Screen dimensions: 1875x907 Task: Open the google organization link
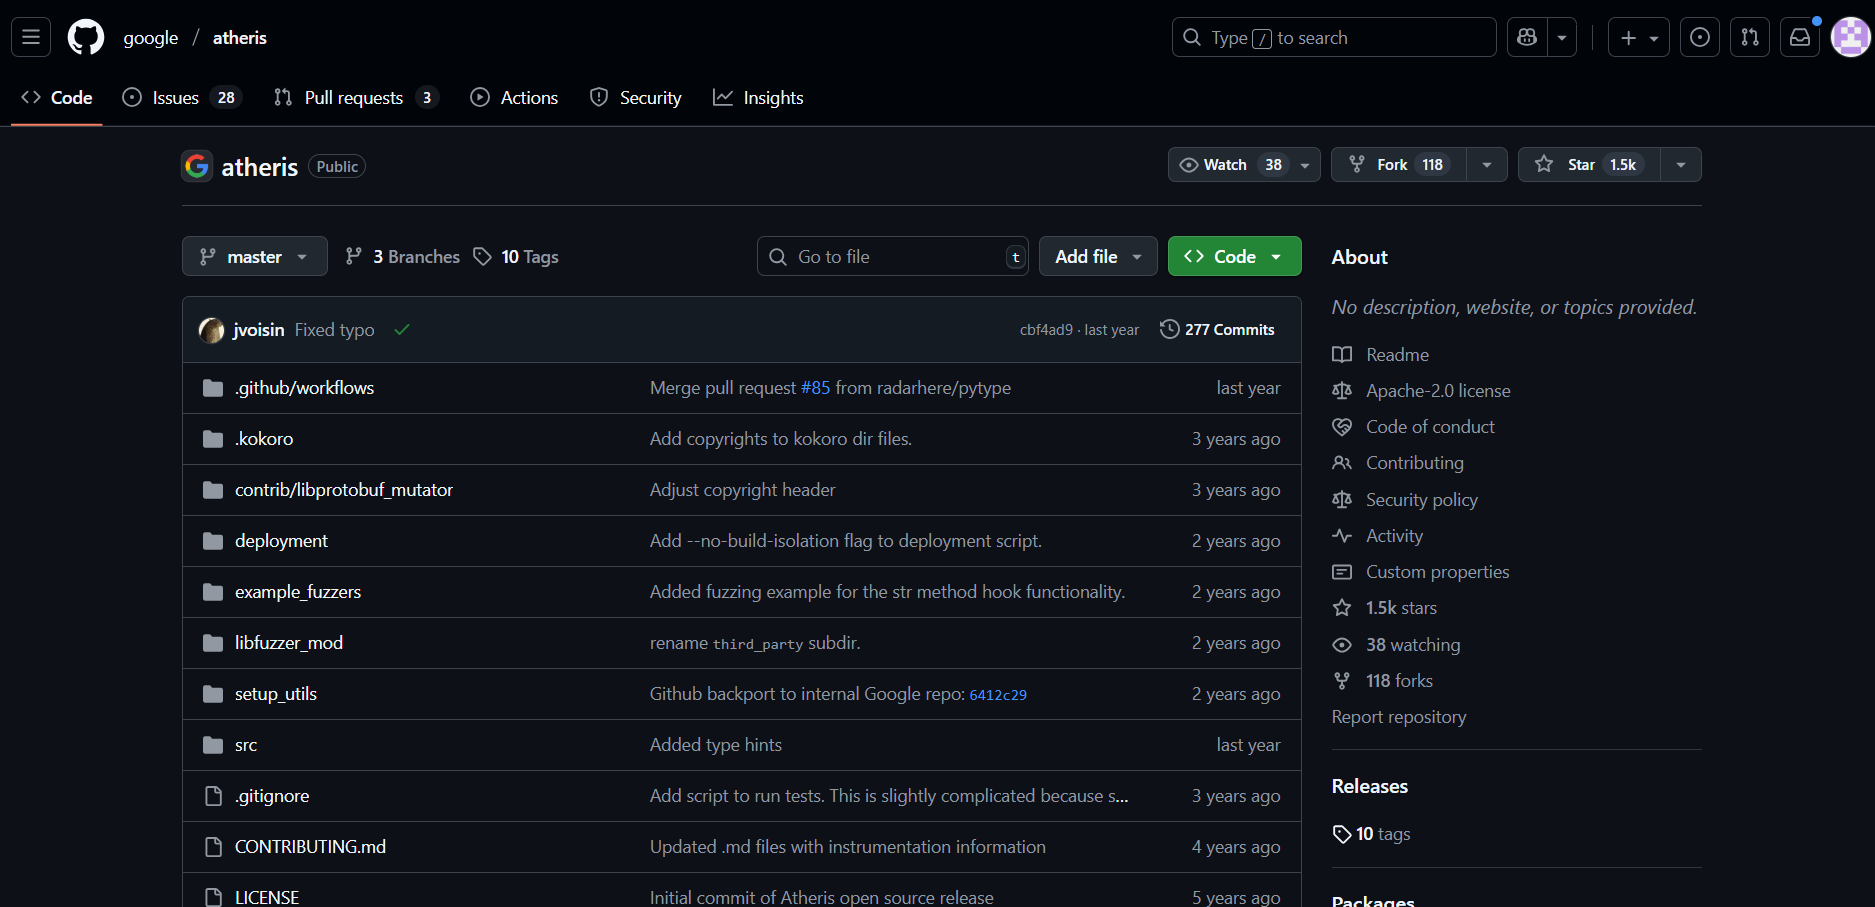coord(151,37)
